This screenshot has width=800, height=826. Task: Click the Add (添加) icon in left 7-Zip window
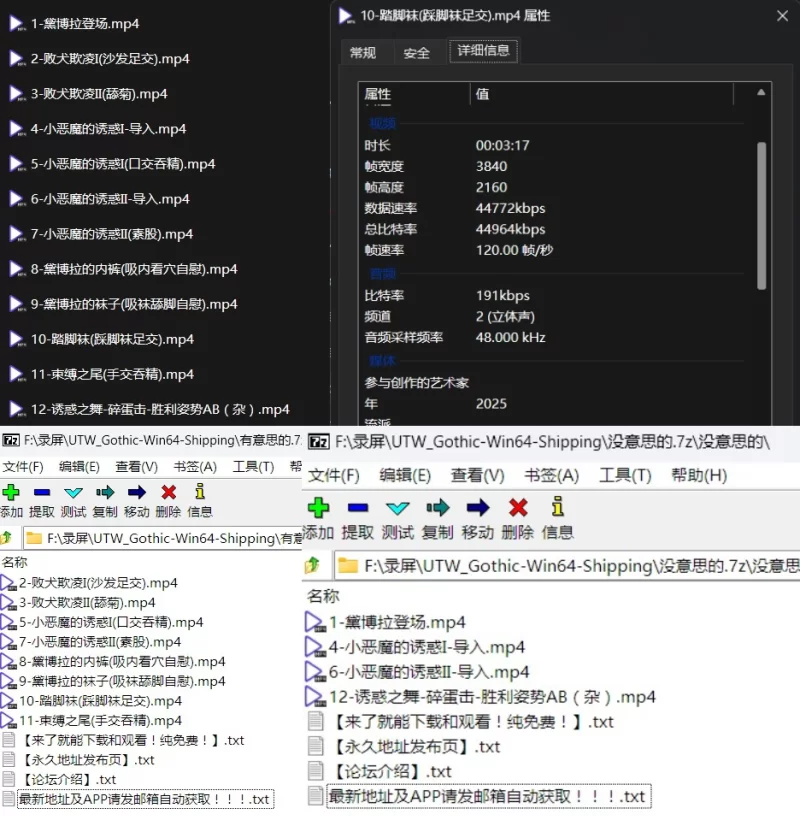(x=11, y=492)
